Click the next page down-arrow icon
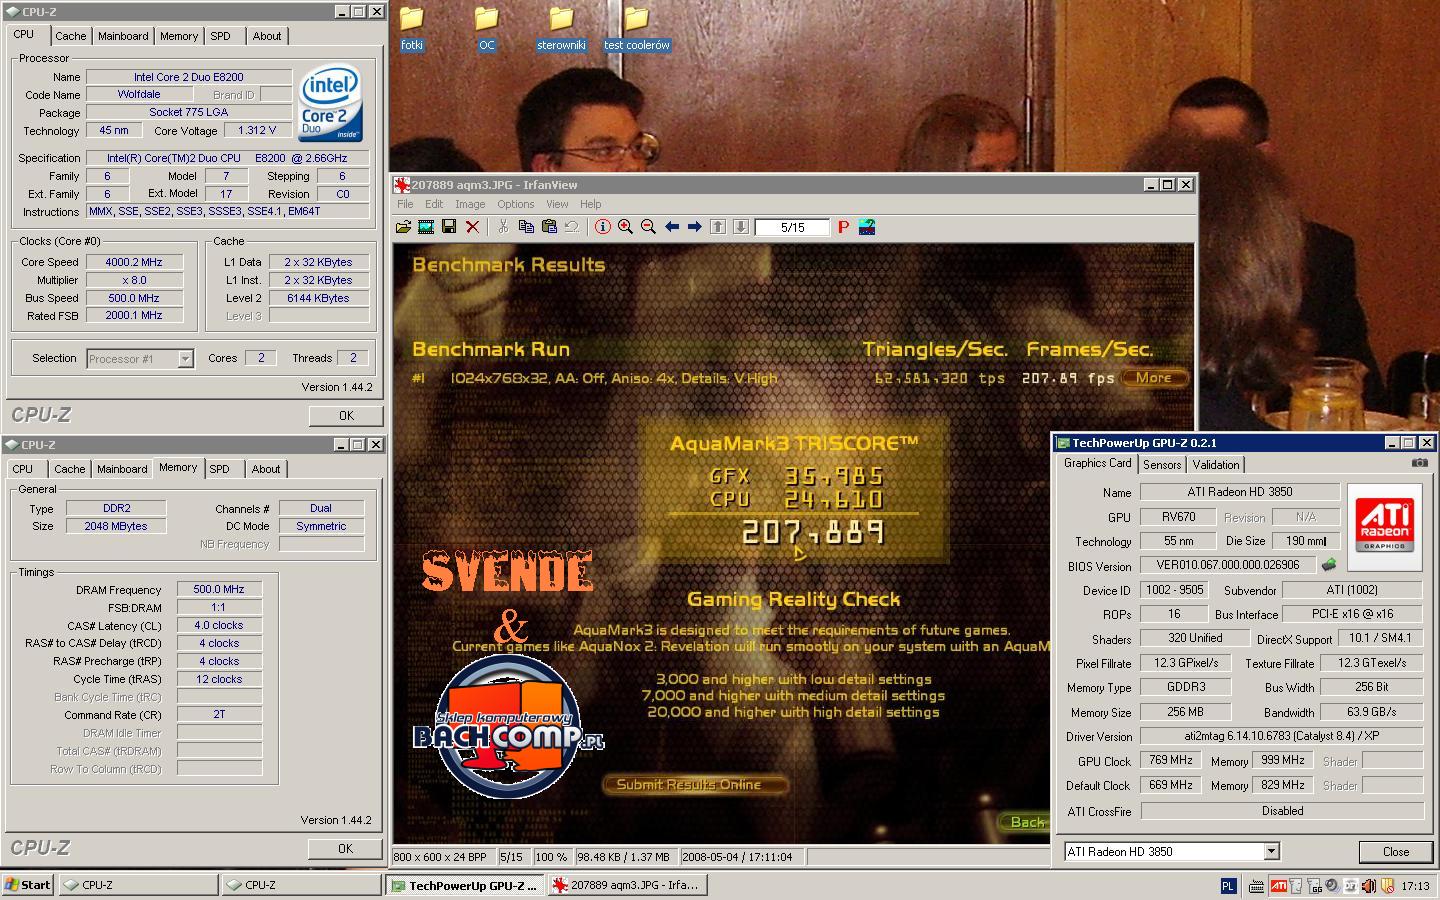Image resolution: width=1440 pixels, height=900 pixels. 741,227
